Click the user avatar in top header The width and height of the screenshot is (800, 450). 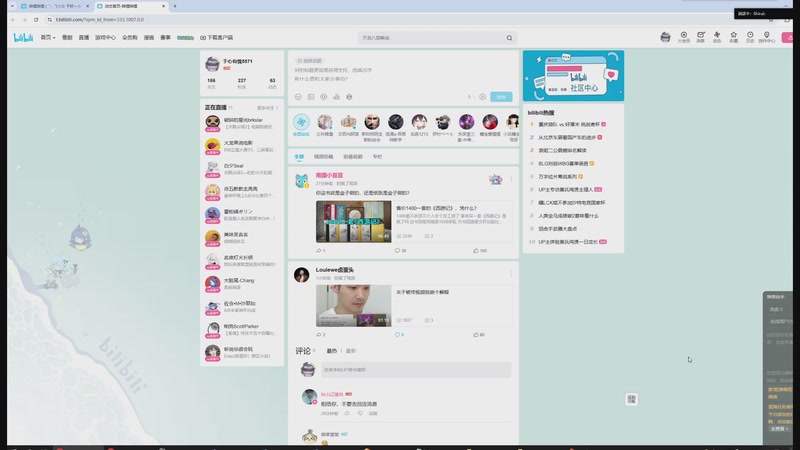tap(665, 37)
